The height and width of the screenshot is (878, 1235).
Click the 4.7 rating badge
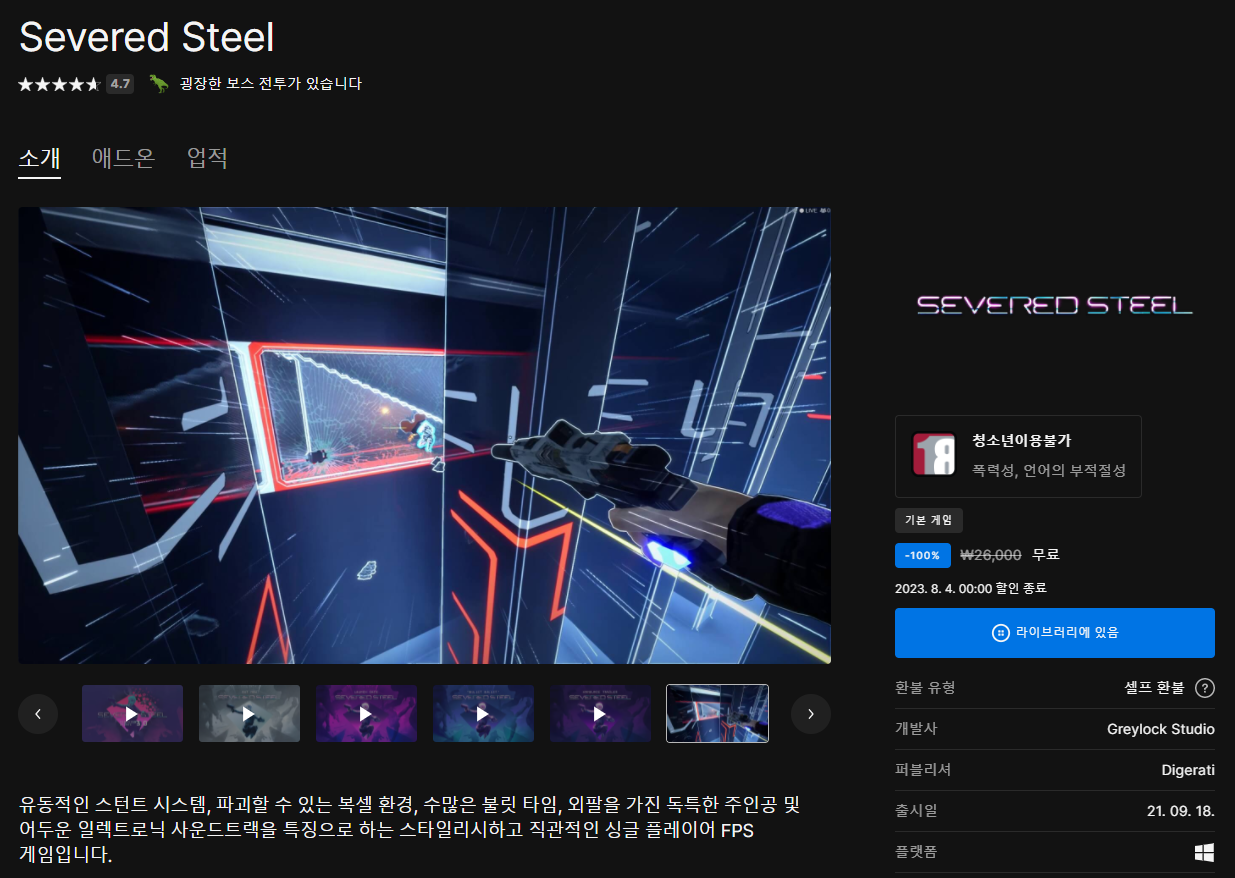[120, 84]
